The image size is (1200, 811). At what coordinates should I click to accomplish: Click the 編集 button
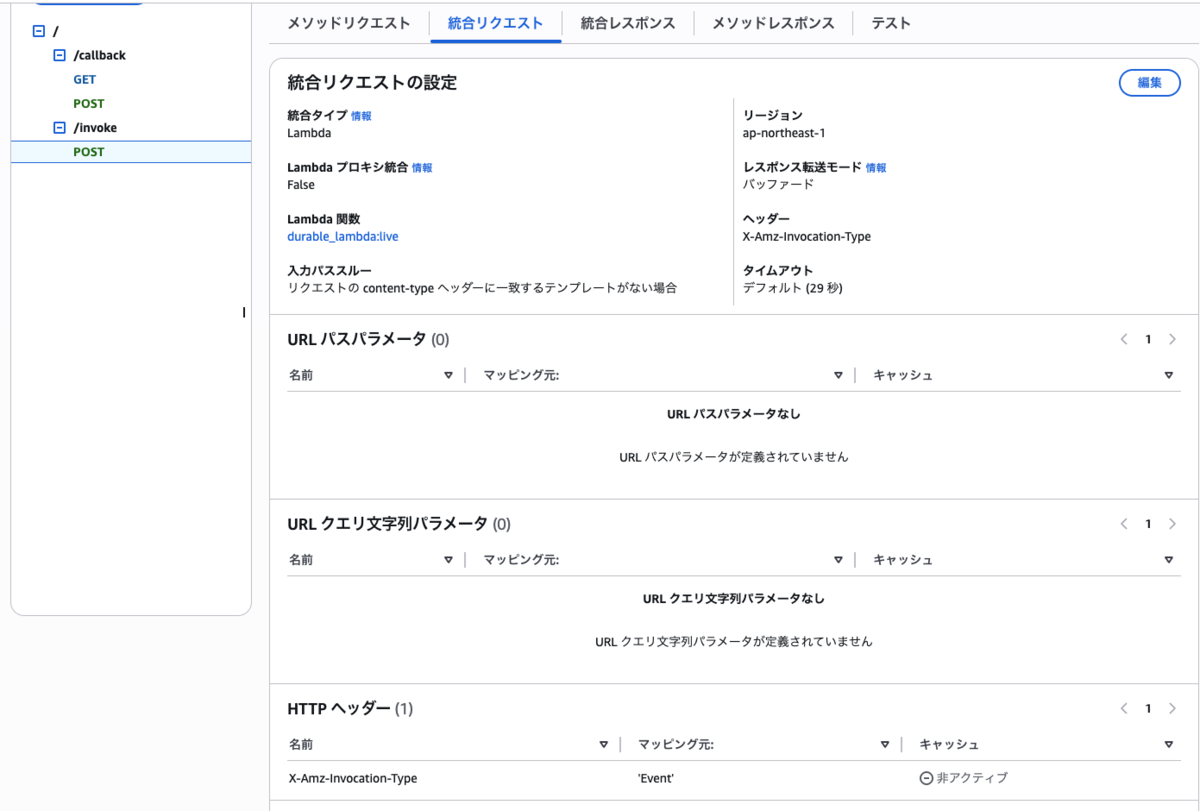point(1149,83)
